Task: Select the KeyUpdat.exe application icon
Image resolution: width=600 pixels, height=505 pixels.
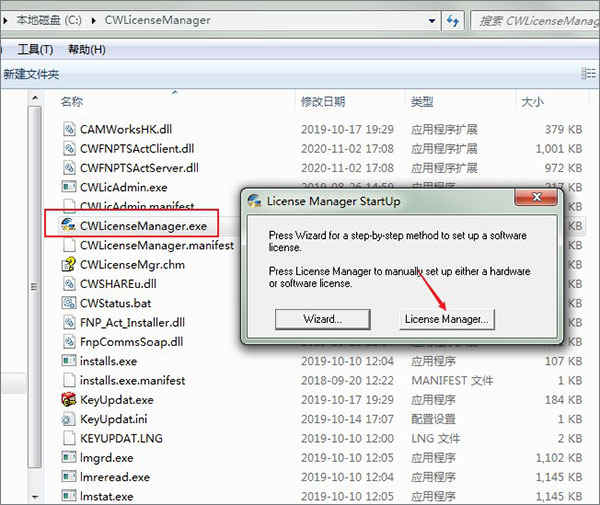Action: tap(69, 399)
